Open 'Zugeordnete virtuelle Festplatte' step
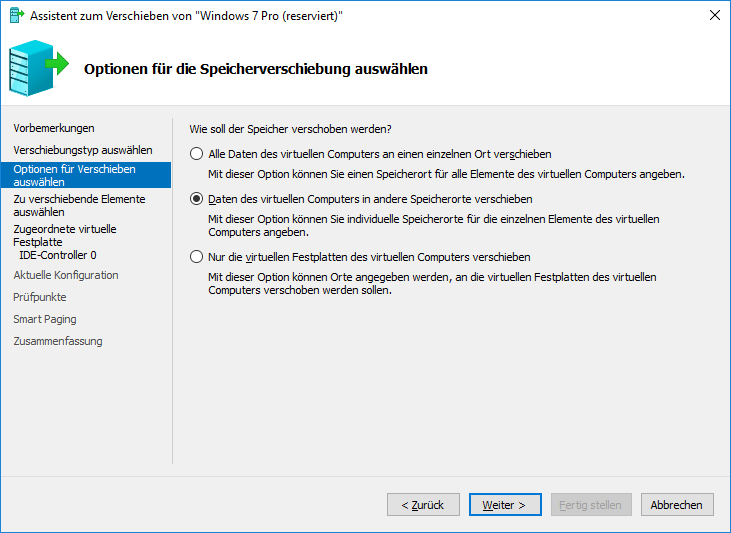731x533 pixels. pos(64,235)
